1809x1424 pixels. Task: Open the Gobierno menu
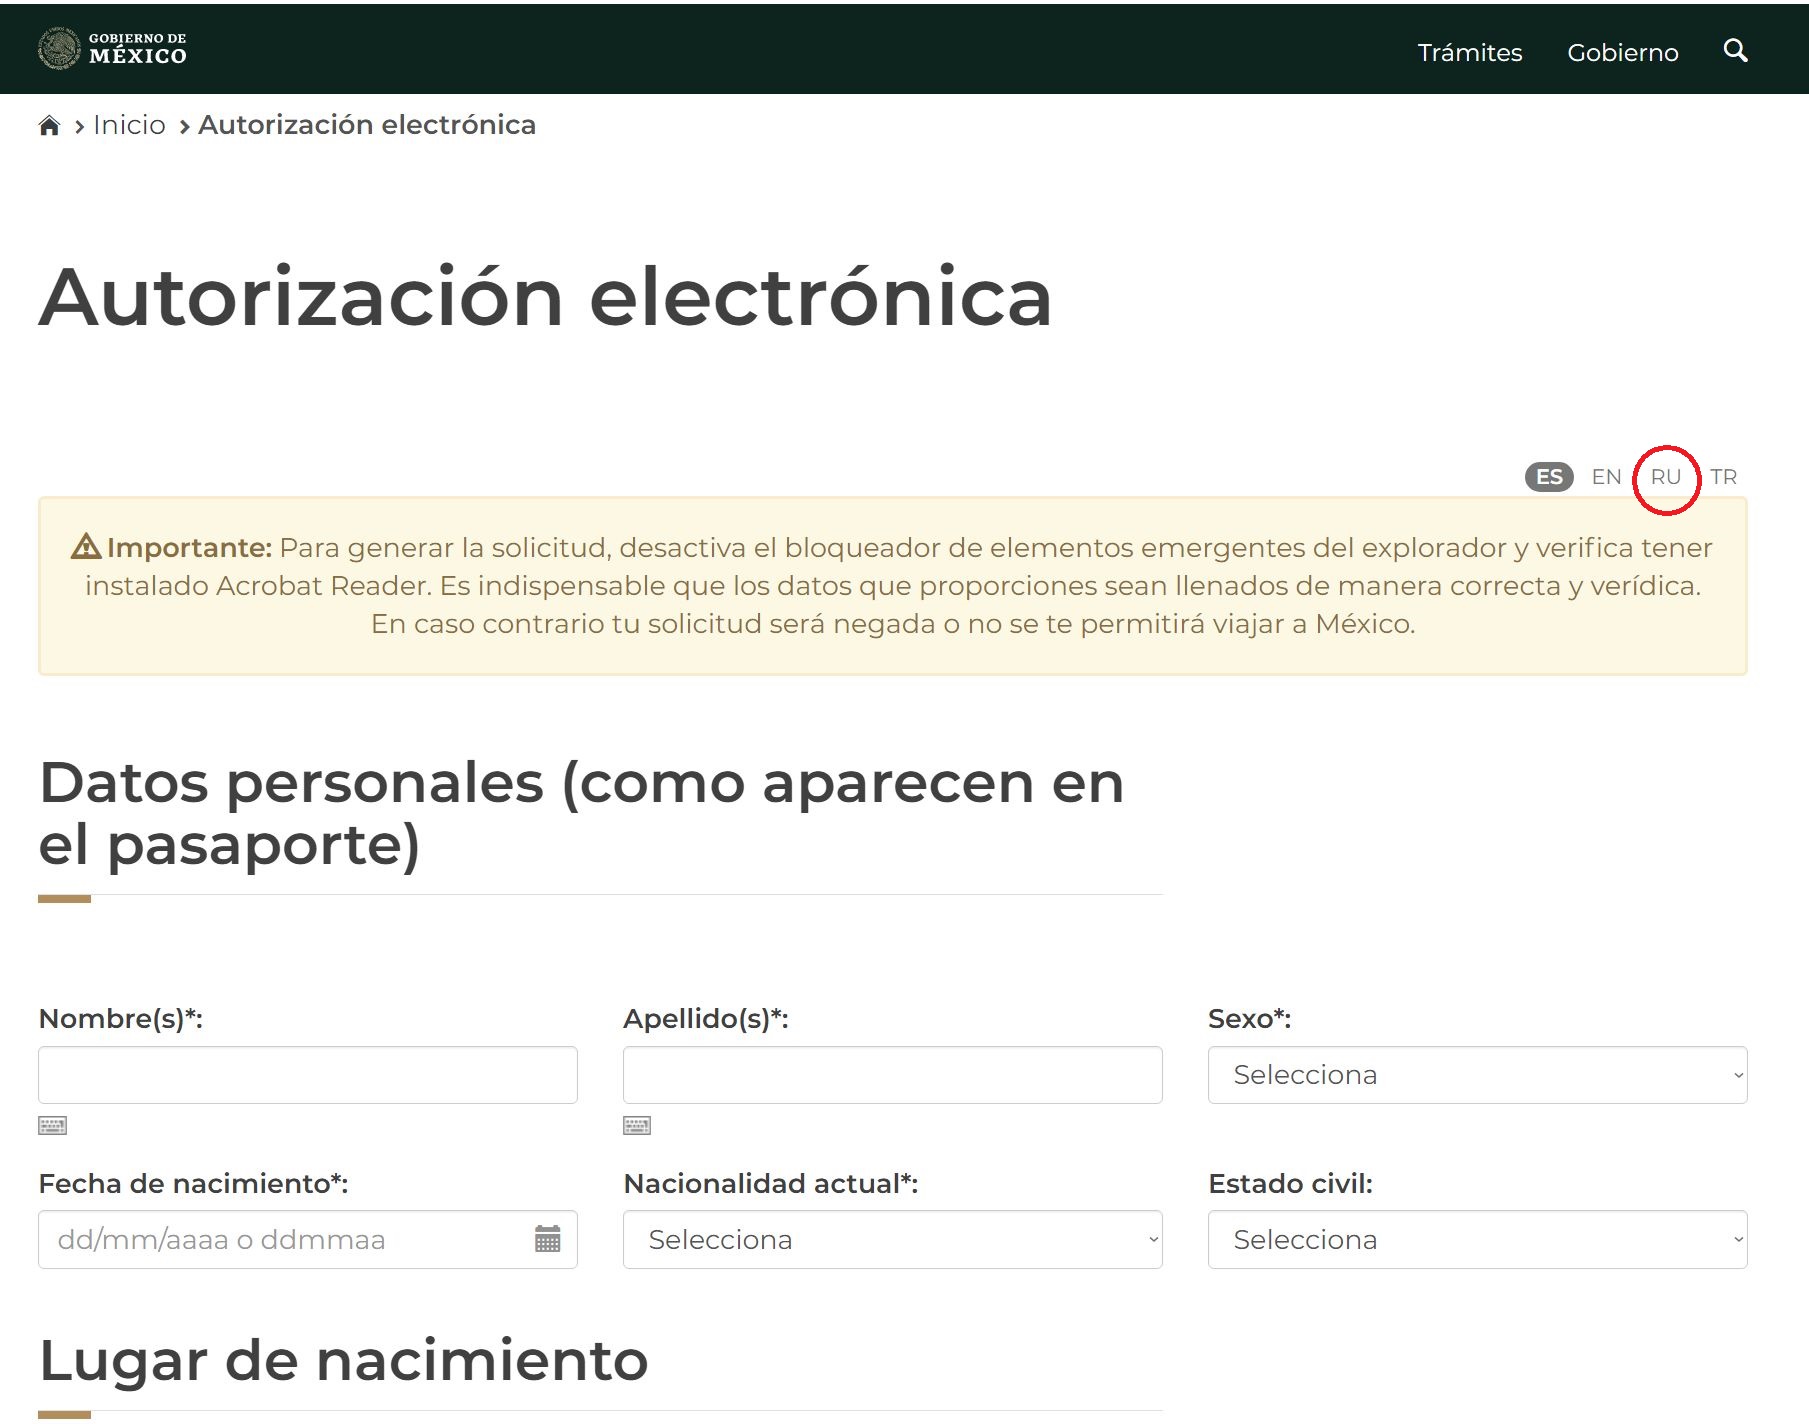click(1622, 52)
